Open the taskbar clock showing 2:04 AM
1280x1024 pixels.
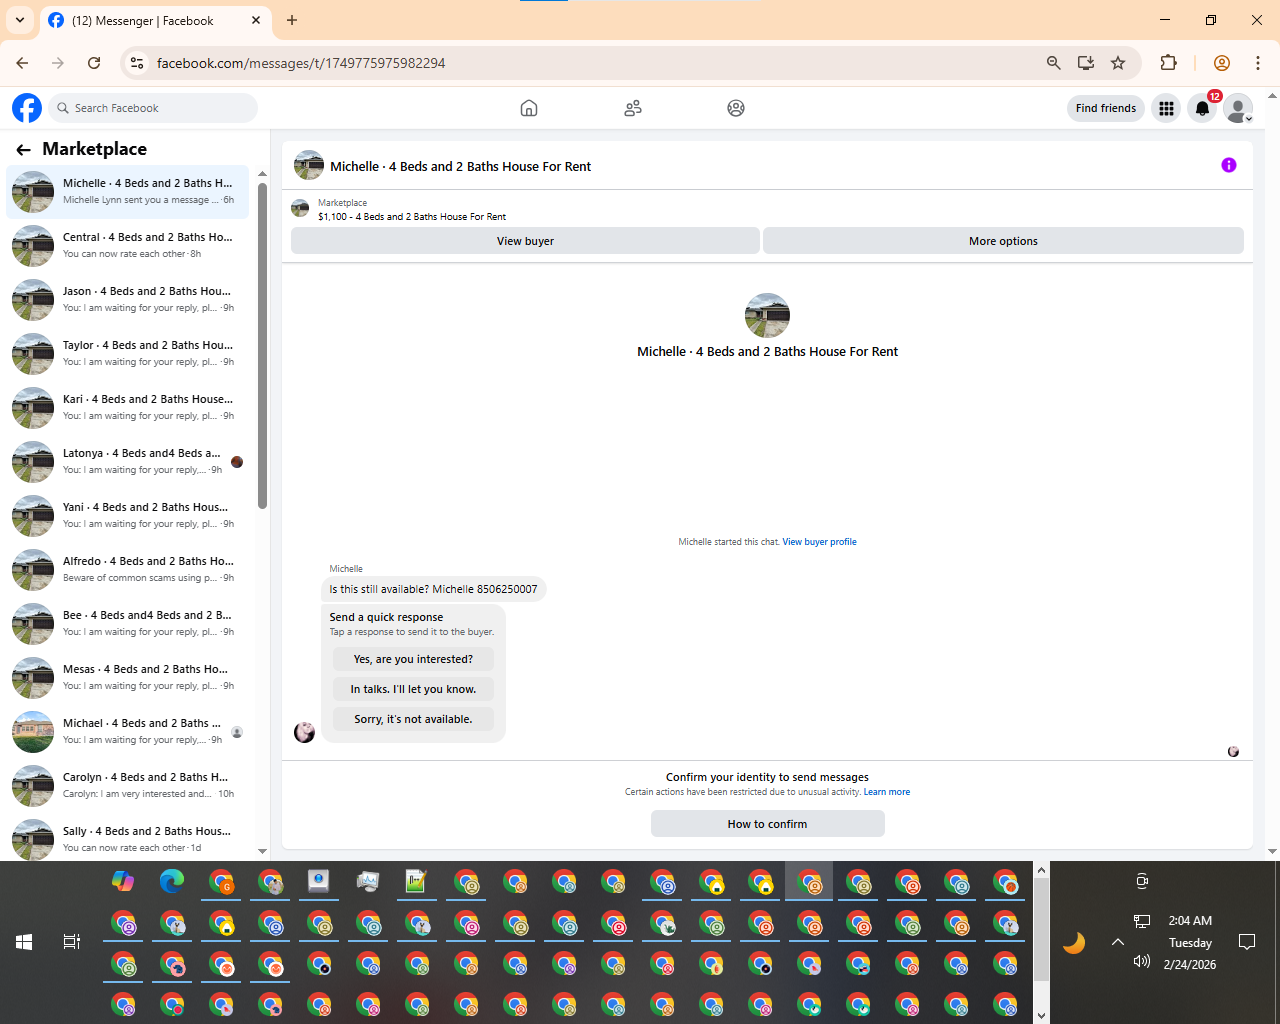pyautogui.click(x=1190, y=942)
